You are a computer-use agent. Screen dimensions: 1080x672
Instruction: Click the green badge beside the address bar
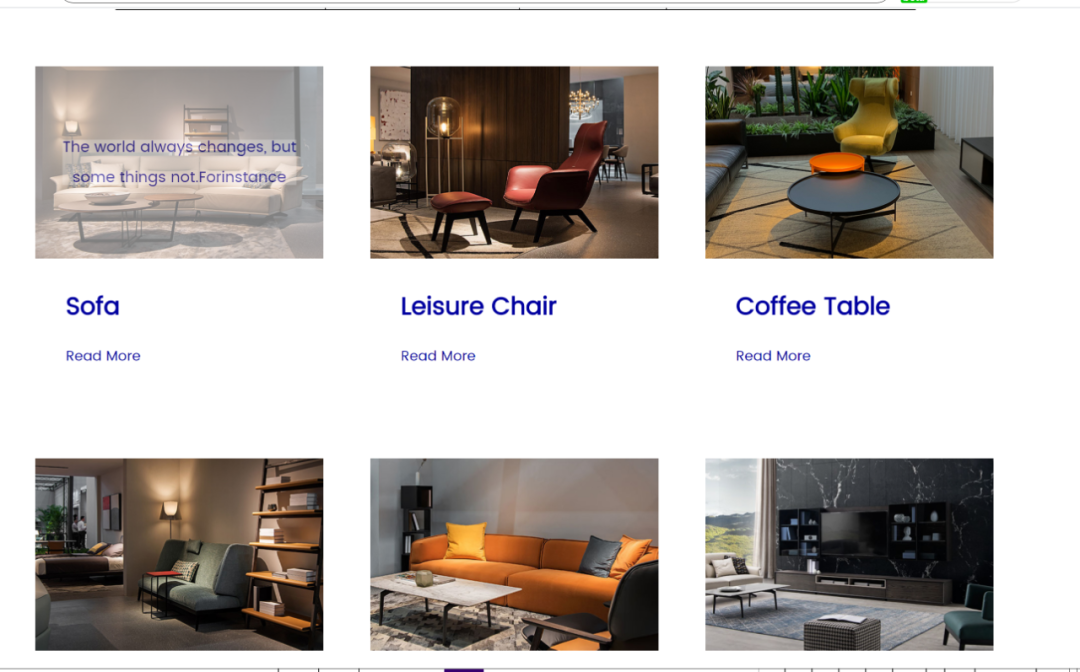913,1
